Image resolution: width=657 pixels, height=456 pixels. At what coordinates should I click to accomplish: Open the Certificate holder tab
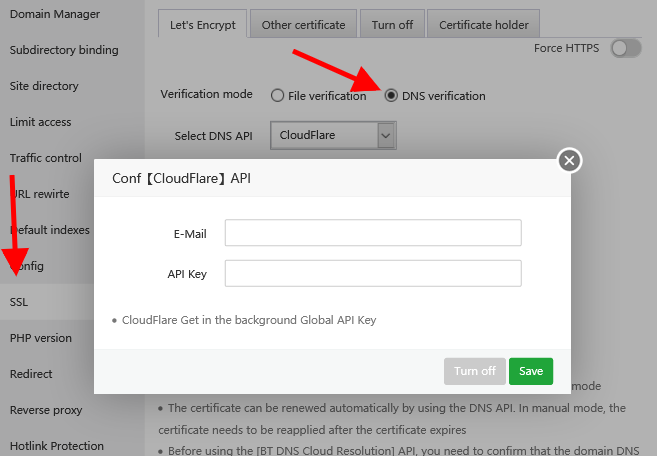[484, 24]
